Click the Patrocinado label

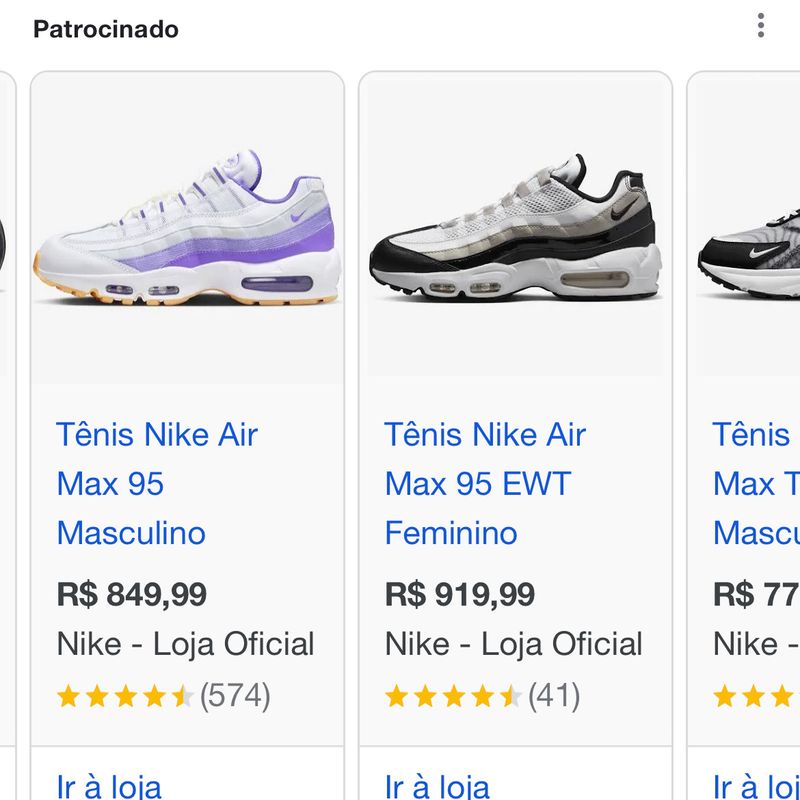[x=106, y=29]
